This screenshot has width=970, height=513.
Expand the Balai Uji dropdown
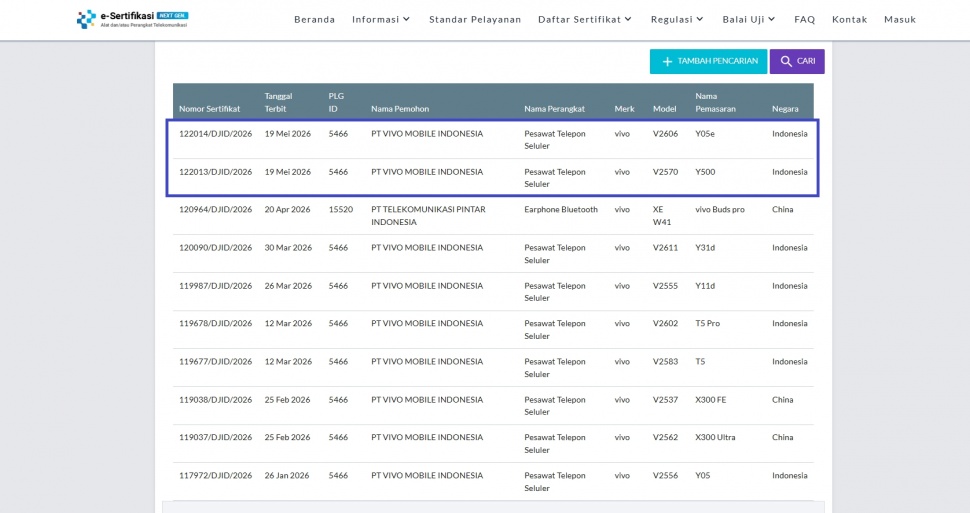pos(749,19)
